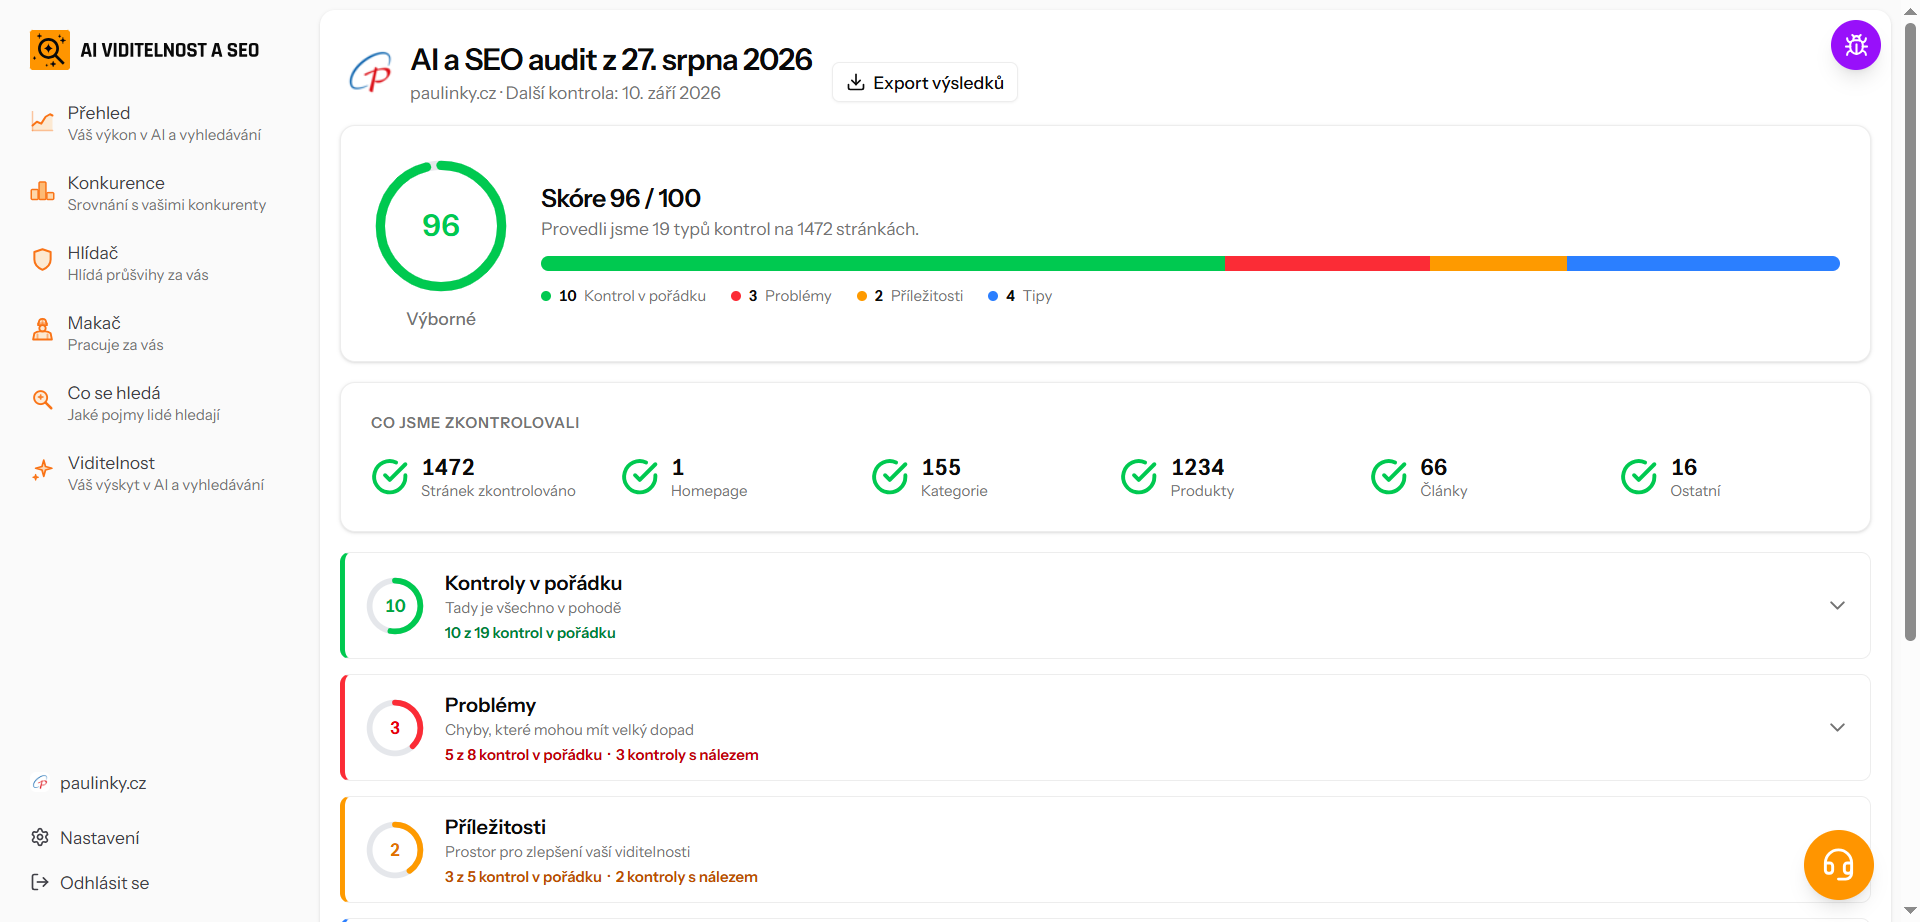Click the checkmark icon beside 16 Ostatní

[x=1639, y=477]
